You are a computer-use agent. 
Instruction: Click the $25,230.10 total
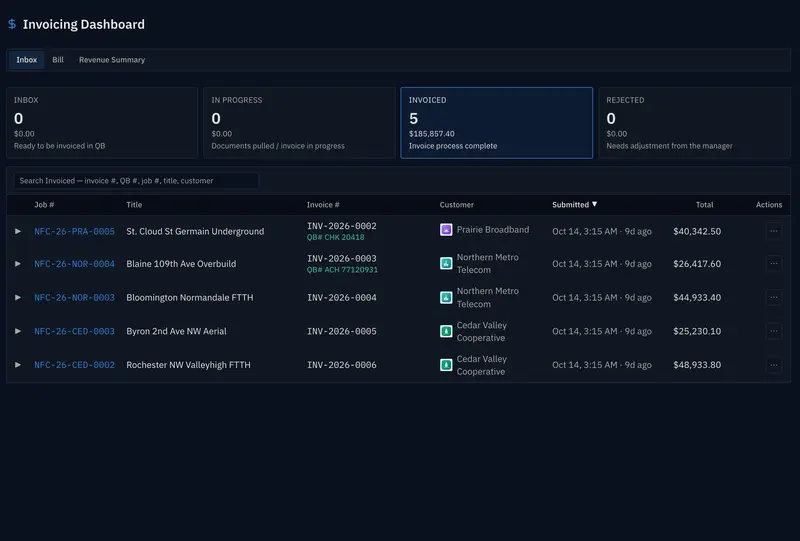point(697,331)
